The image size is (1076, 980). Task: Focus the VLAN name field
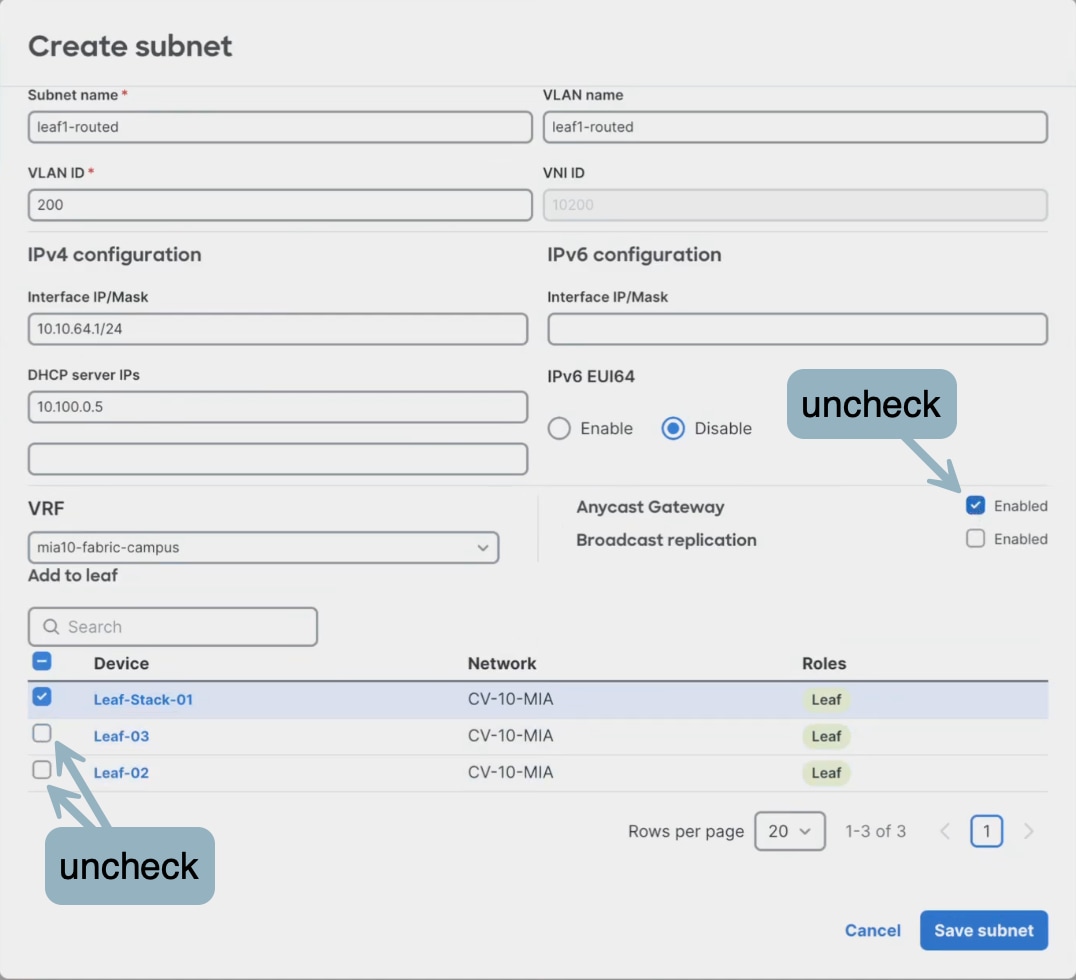click(795, 127)
